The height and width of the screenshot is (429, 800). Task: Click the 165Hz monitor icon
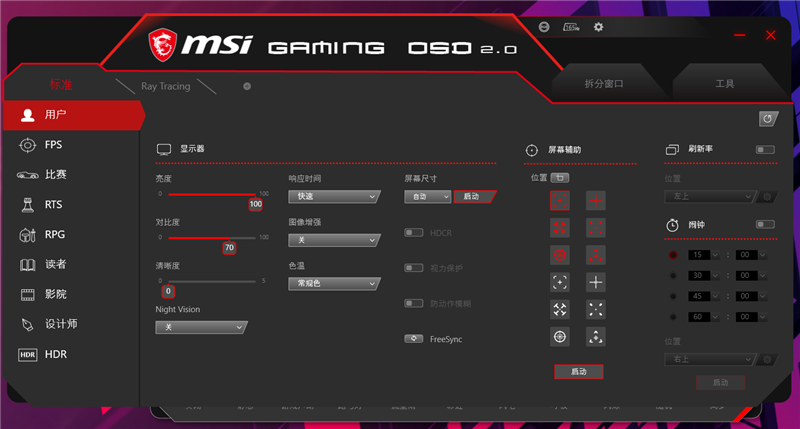click(x=571, y=27)
